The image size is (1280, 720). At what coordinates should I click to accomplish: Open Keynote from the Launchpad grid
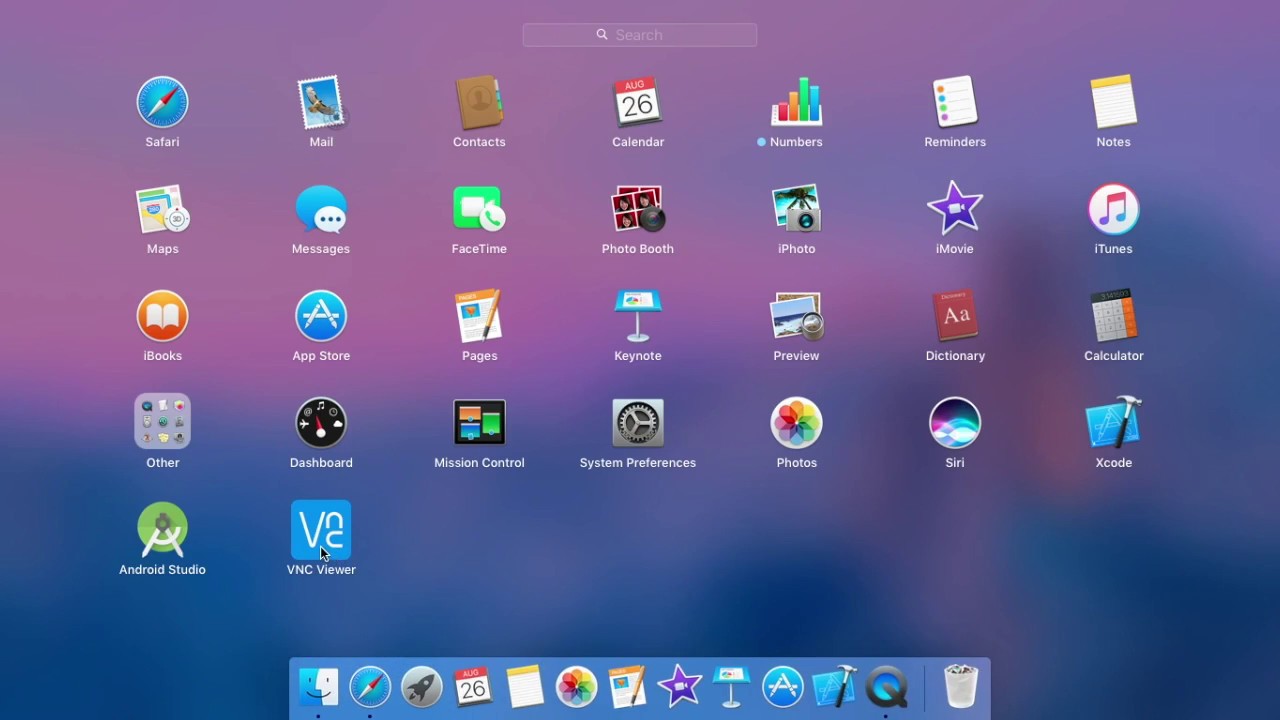(638, 317)
